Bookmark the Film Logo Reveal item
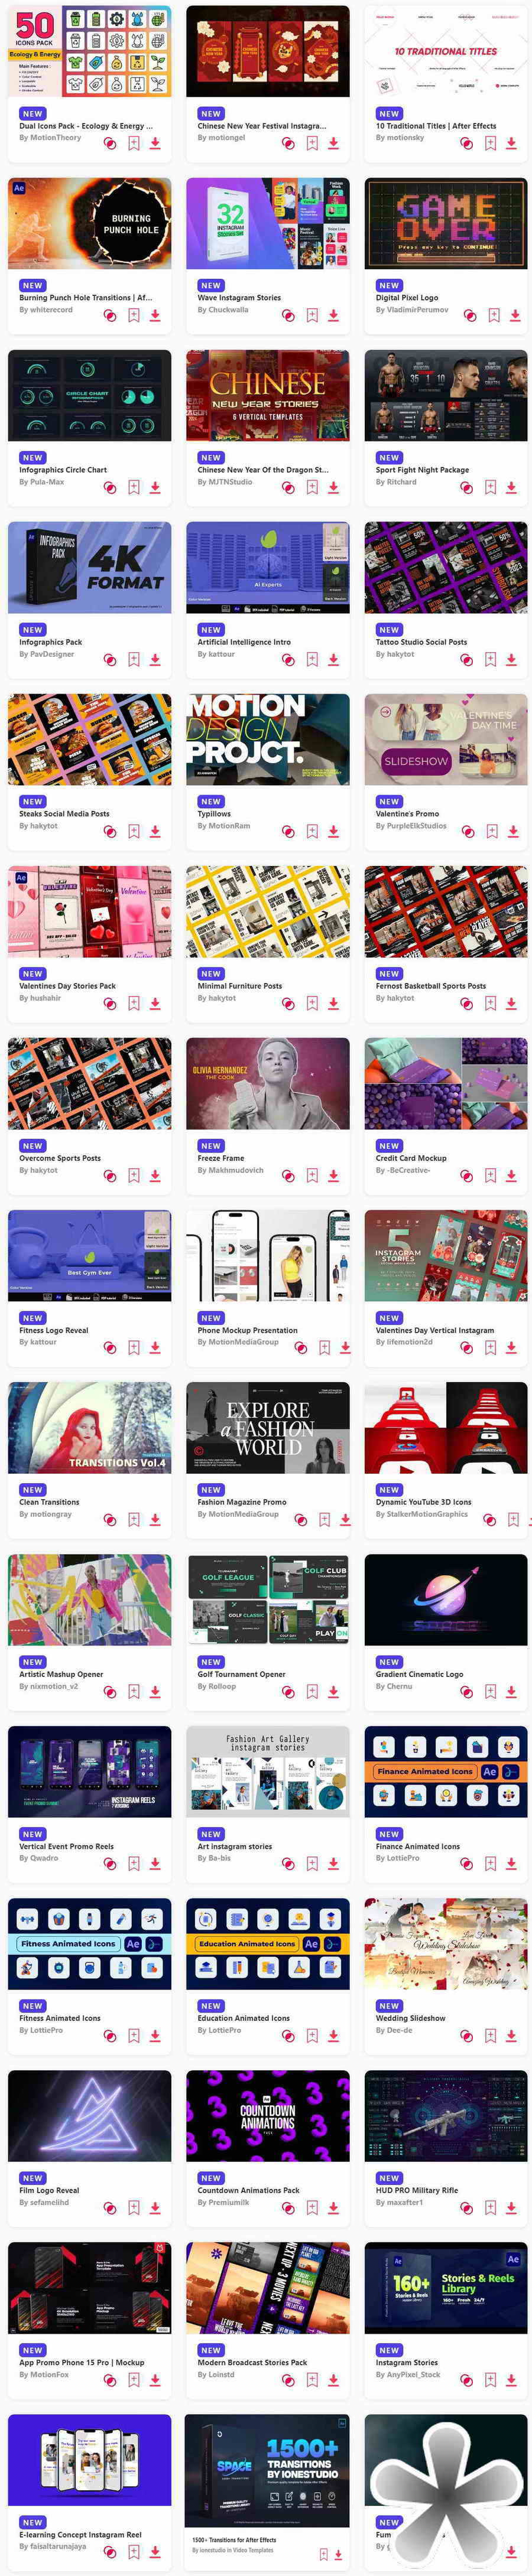This screenshot has width=532, height=2576. 134,2208
